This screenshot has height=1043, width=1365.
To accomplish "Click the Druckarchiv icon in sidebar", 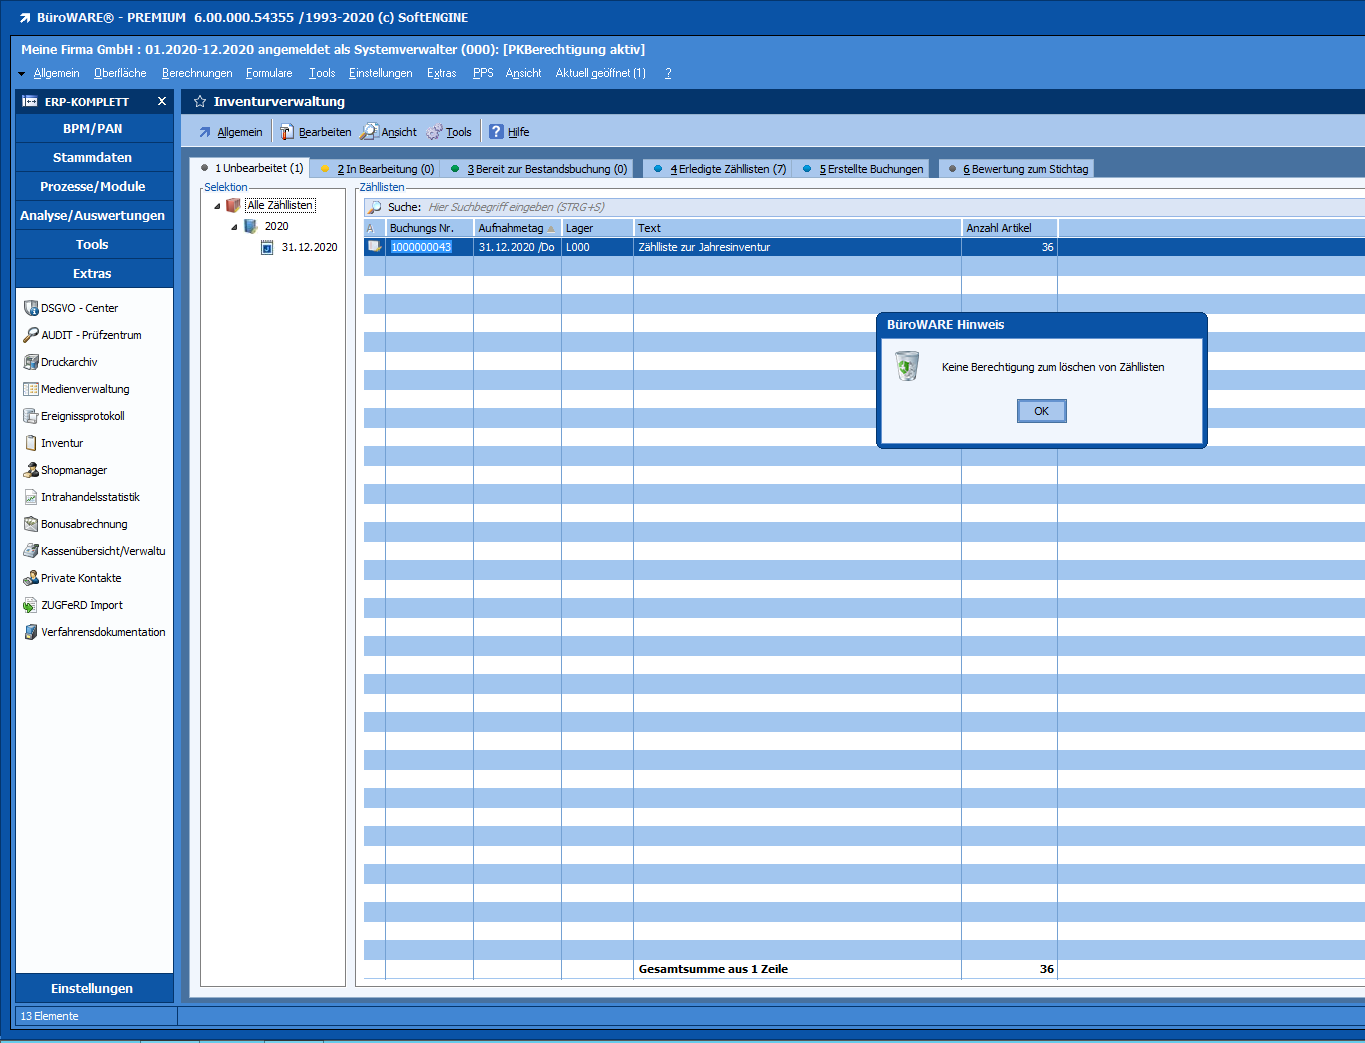I will coord(31,362).
